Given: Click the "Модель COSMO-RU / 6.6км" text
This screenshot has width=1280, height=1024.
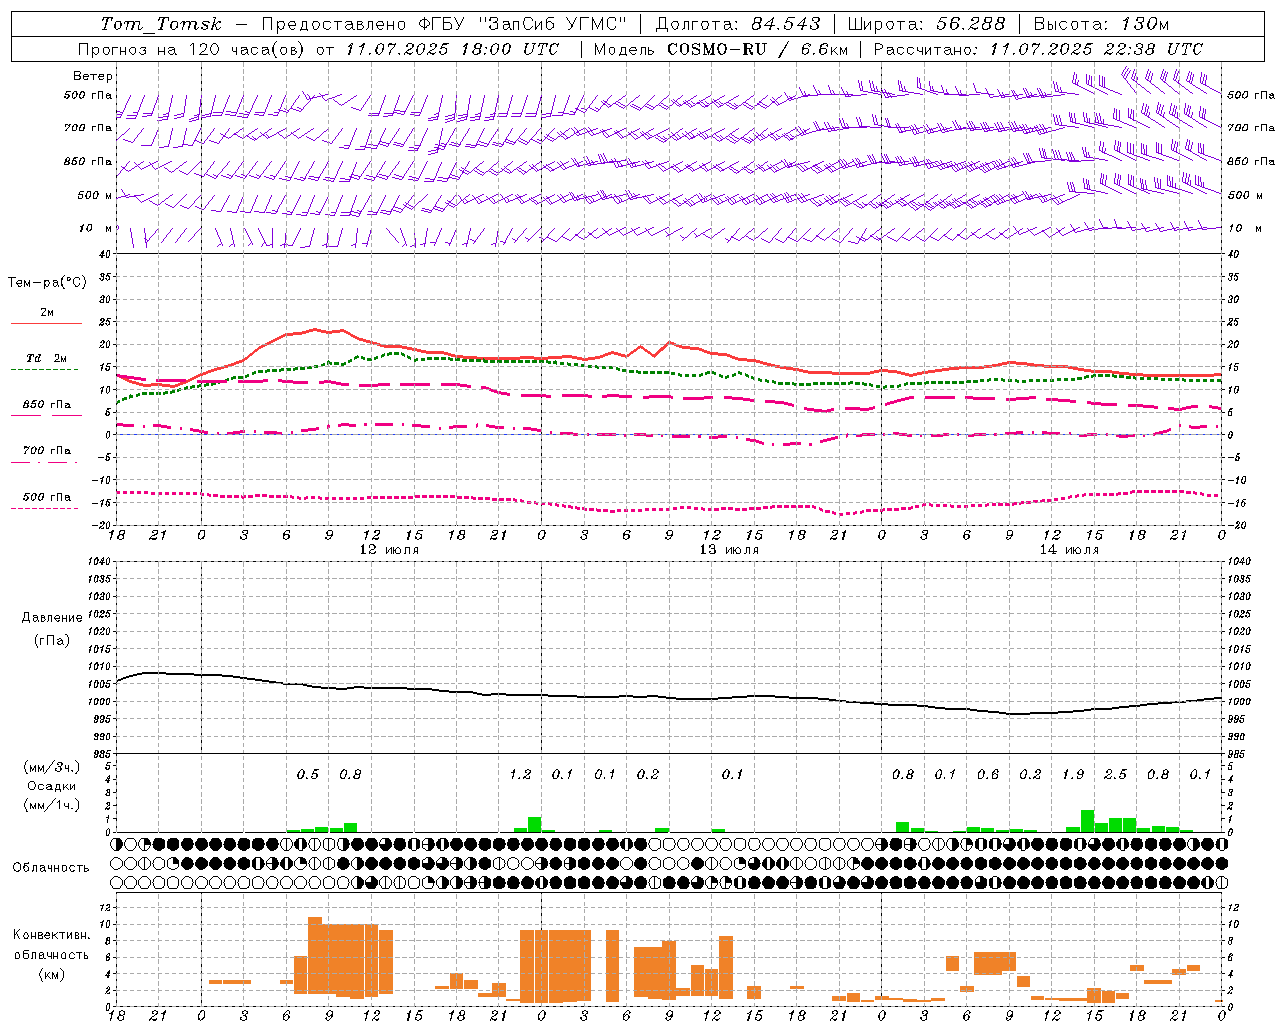Looking at the screenshot, I should [x=721, y=49].
